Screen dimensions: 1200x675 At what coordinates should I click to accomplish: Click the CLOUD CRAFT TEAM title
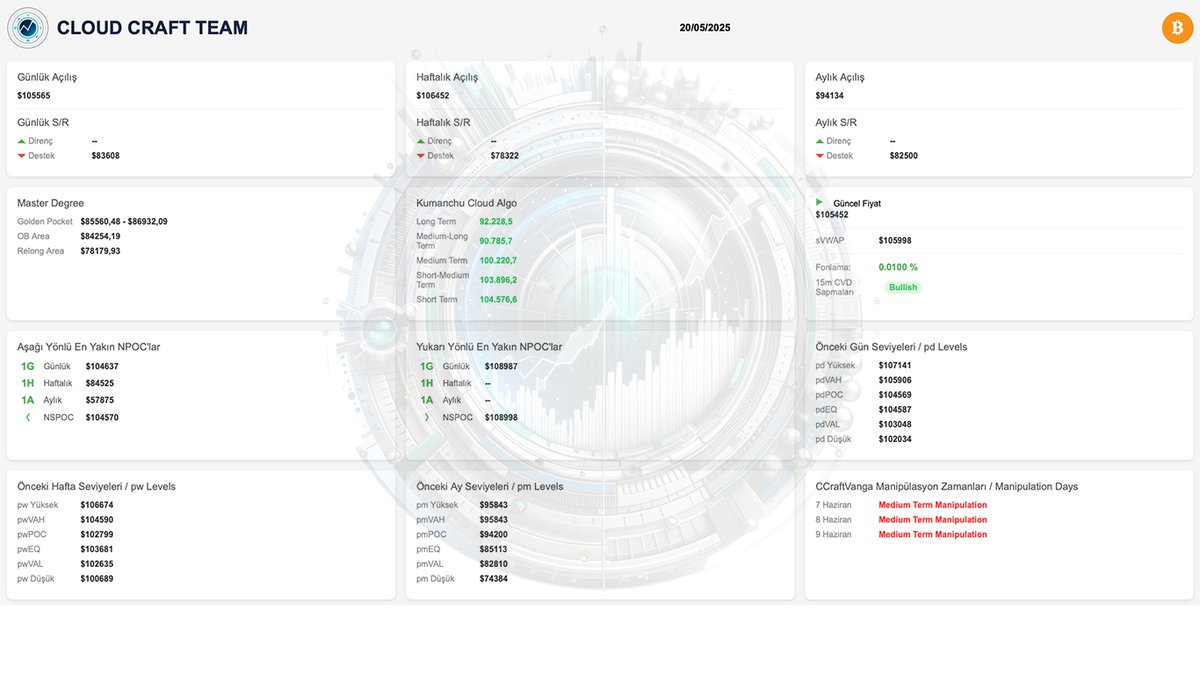[152, 28]
